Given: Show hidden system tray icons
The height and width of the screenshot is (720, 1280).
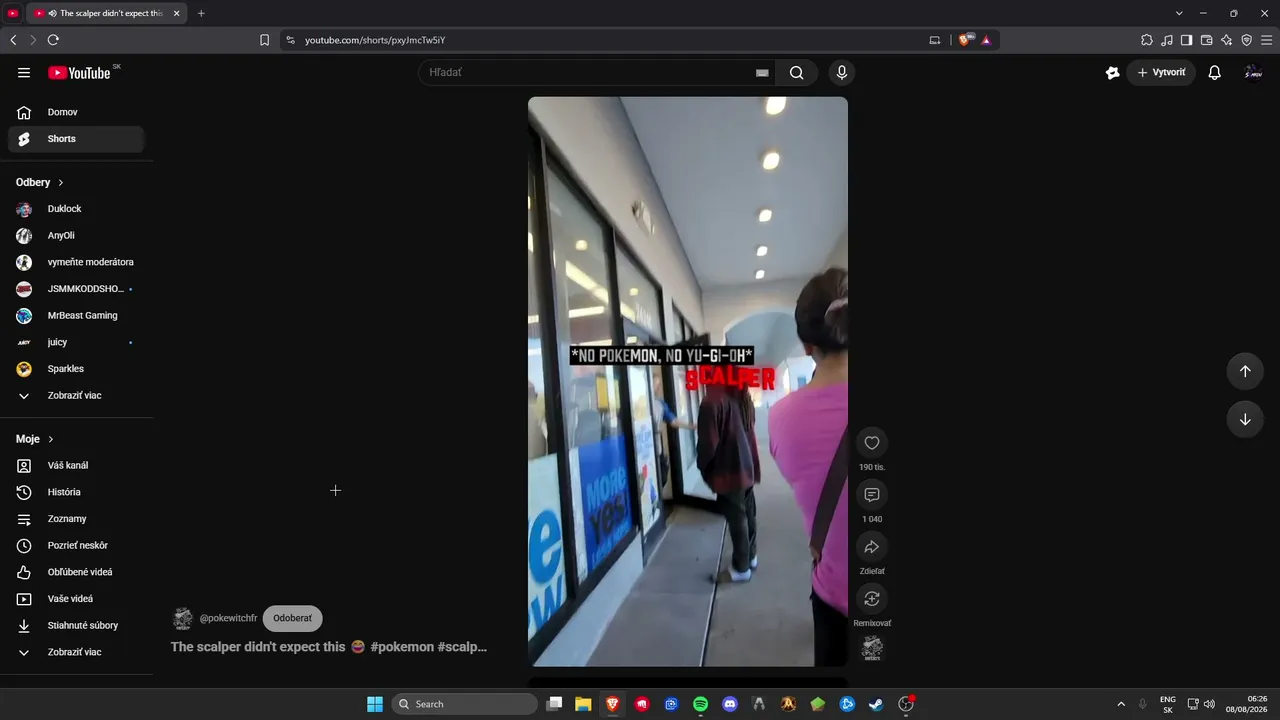Looking at the screenshot, I should 1121,704.
